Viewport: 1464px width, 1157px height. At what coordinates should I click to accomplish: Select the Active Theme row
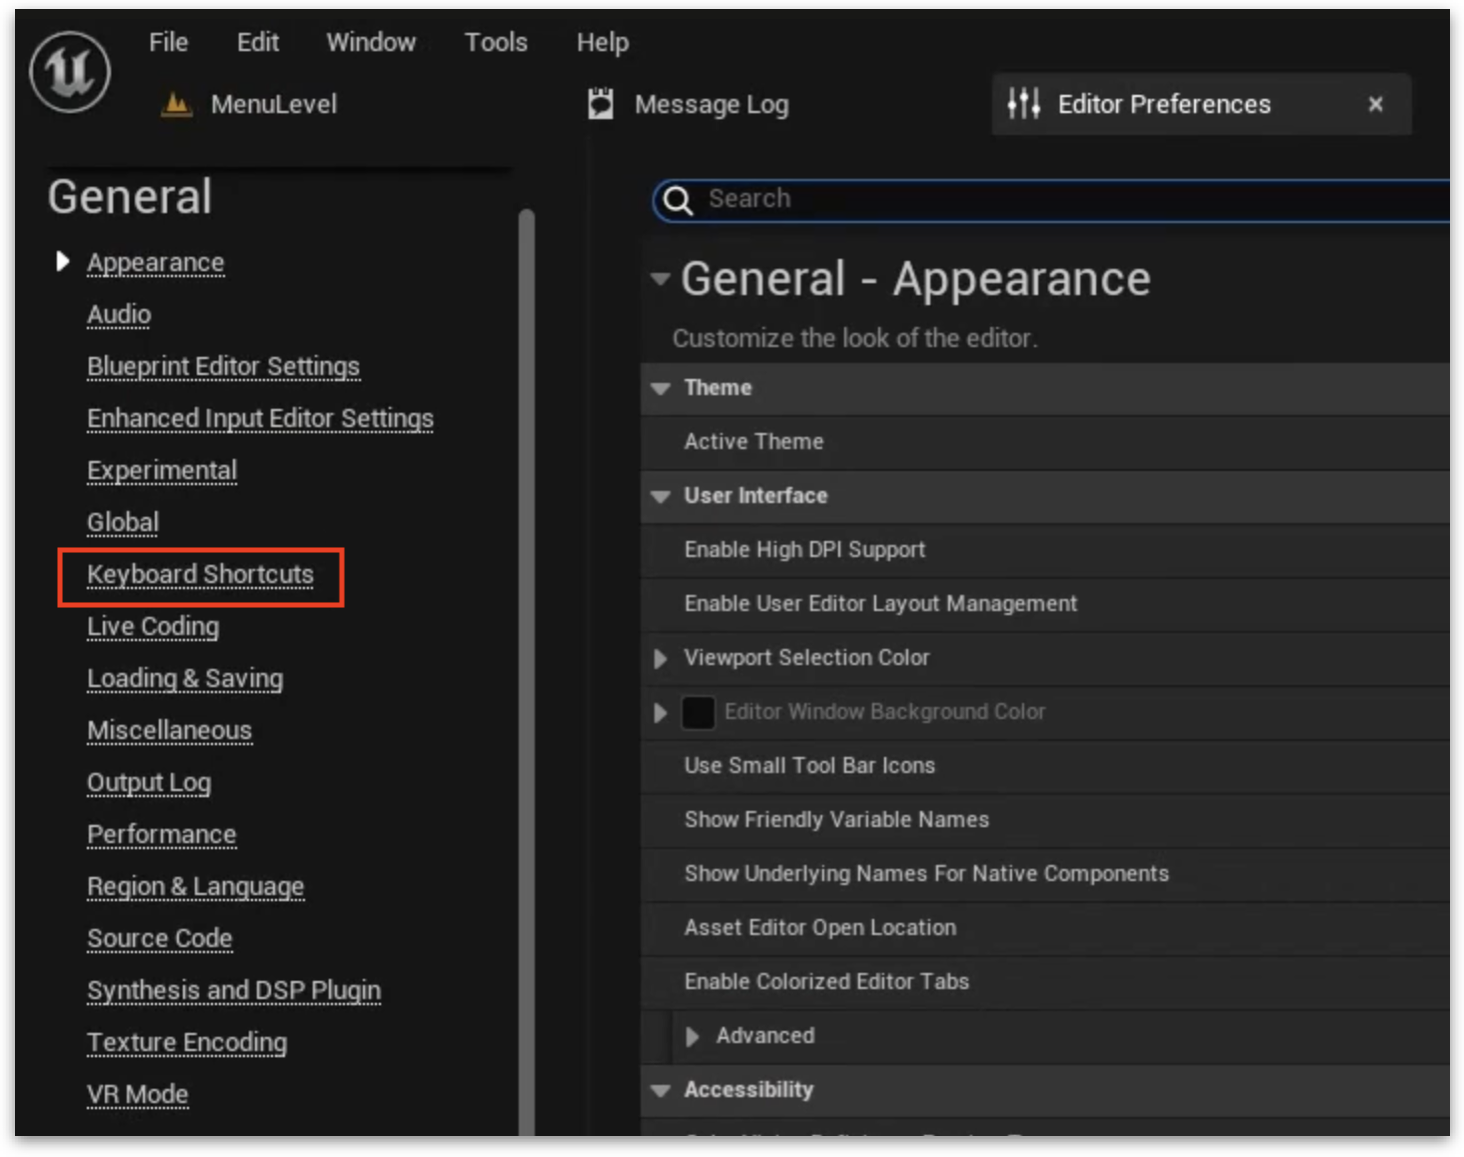pos(1045,442)
